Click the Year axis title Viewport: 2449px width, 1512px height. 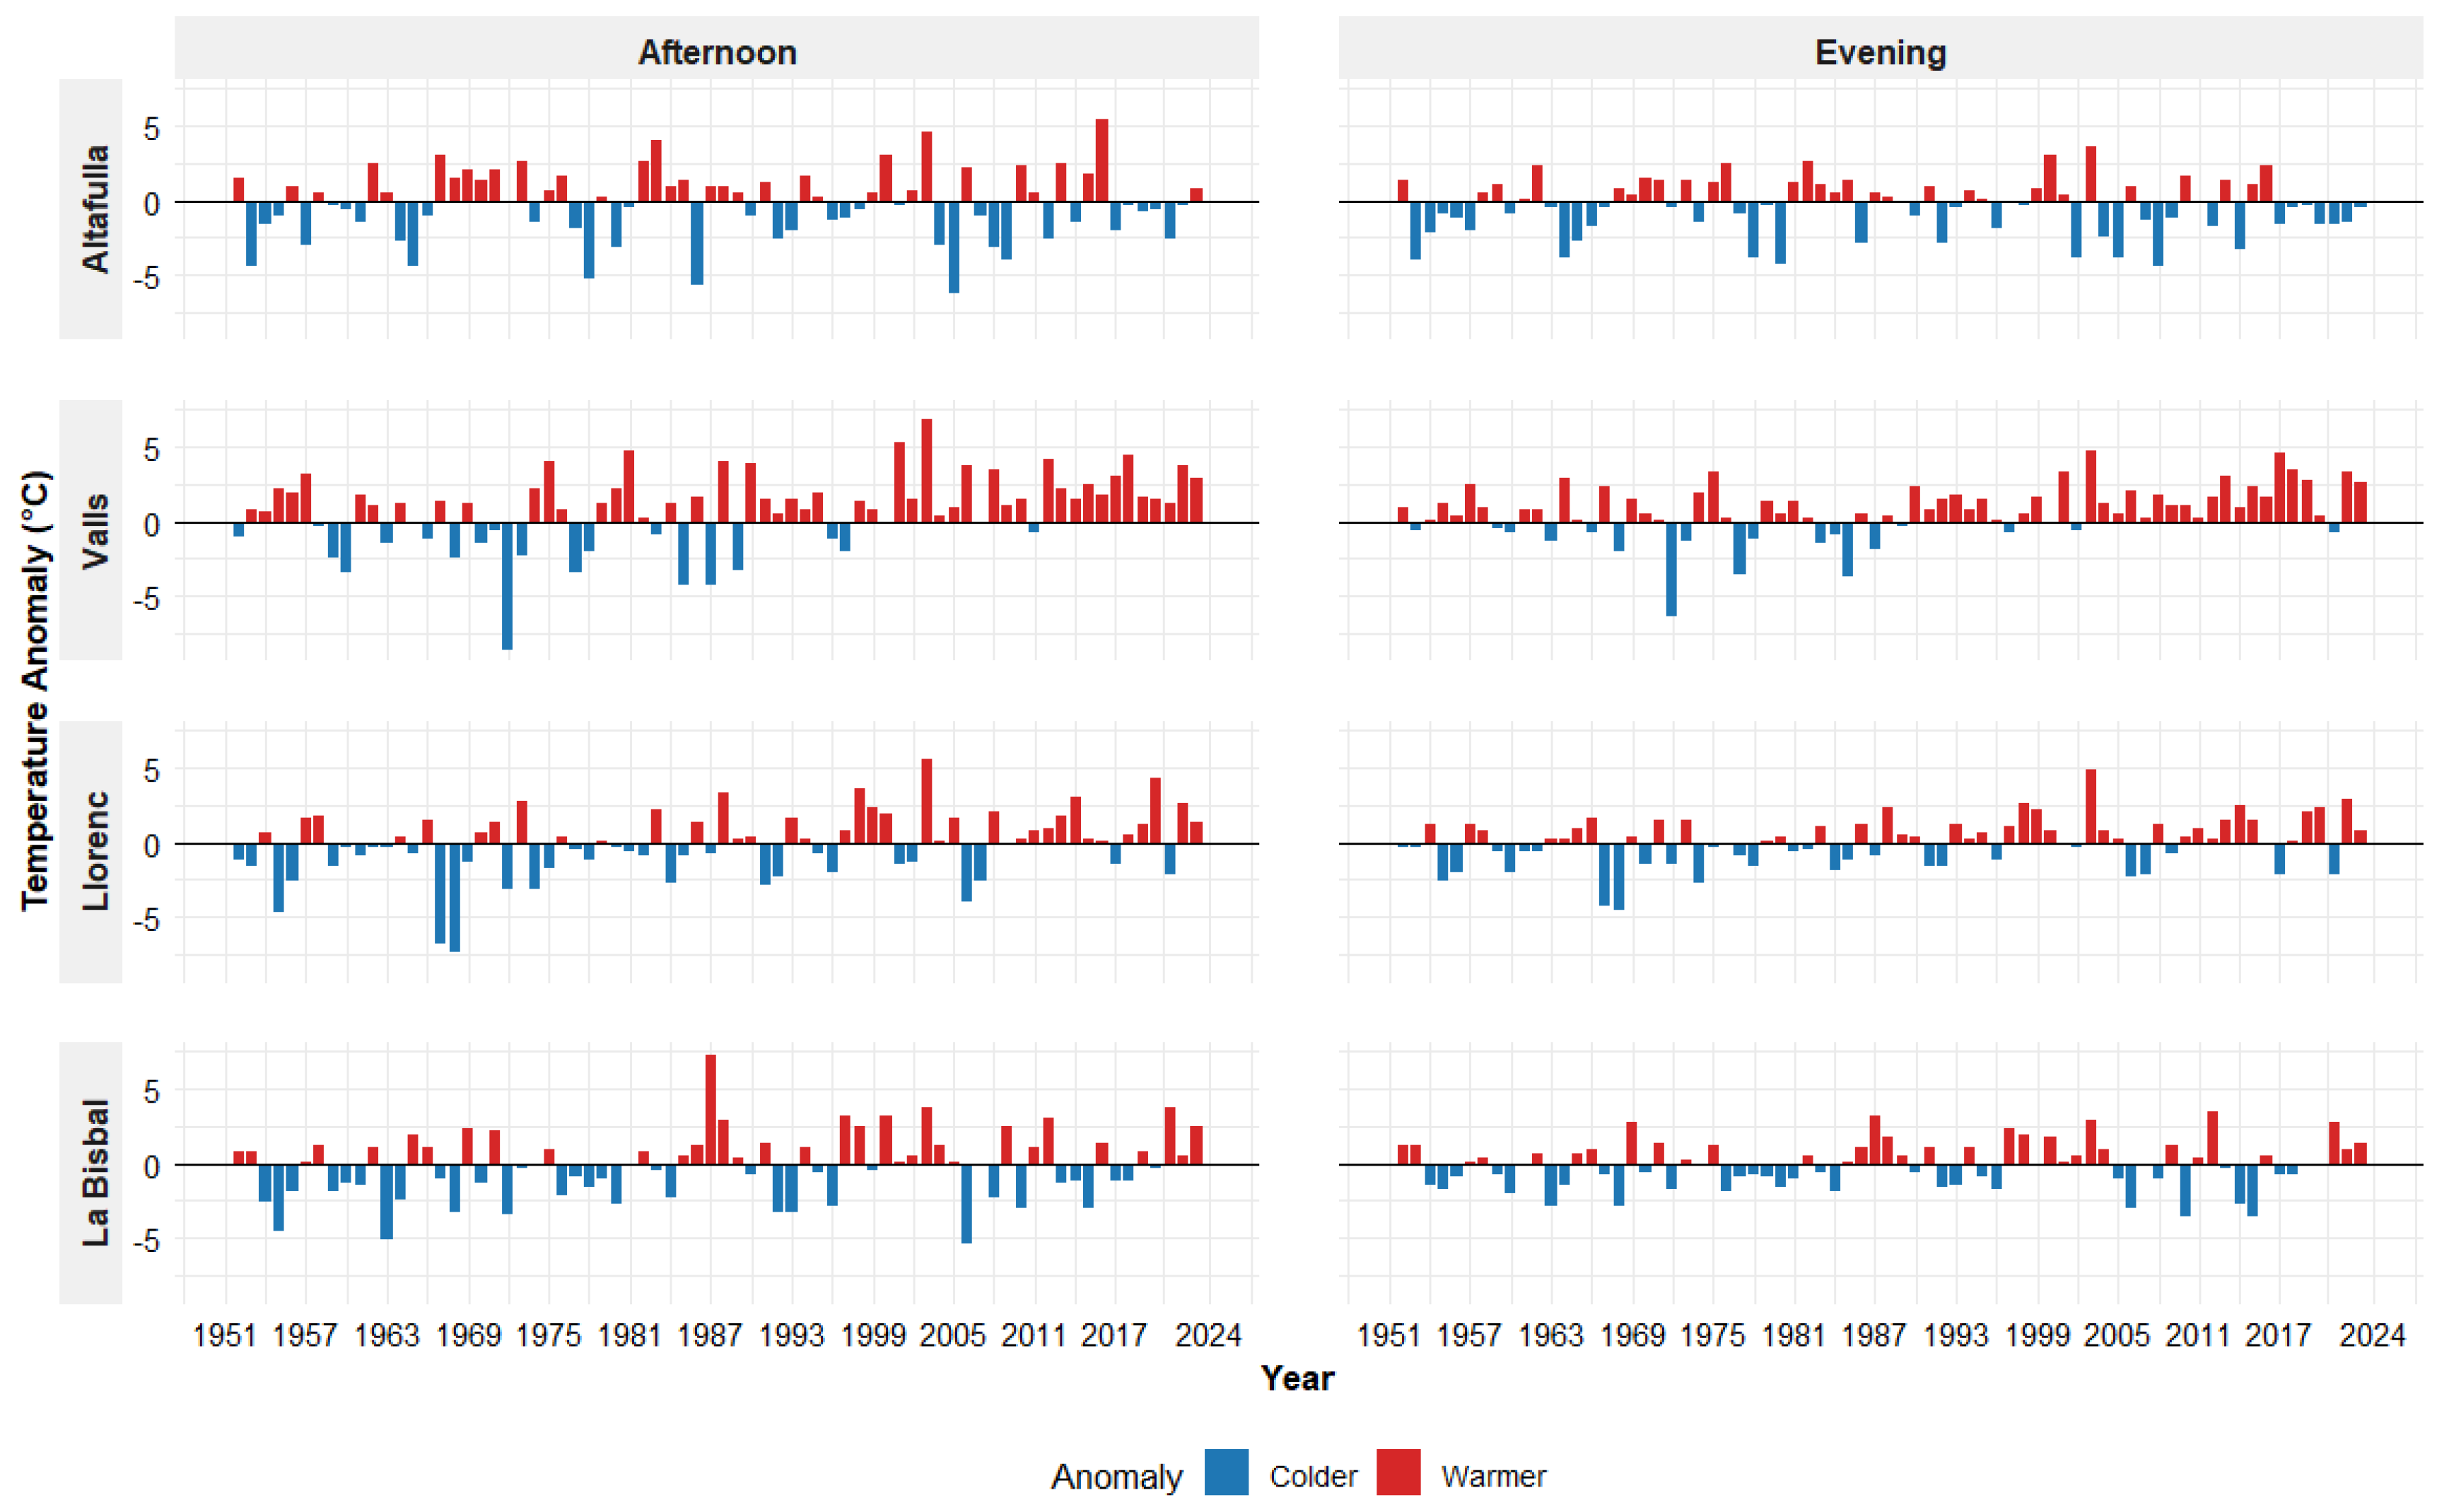coord(1297,1378)
